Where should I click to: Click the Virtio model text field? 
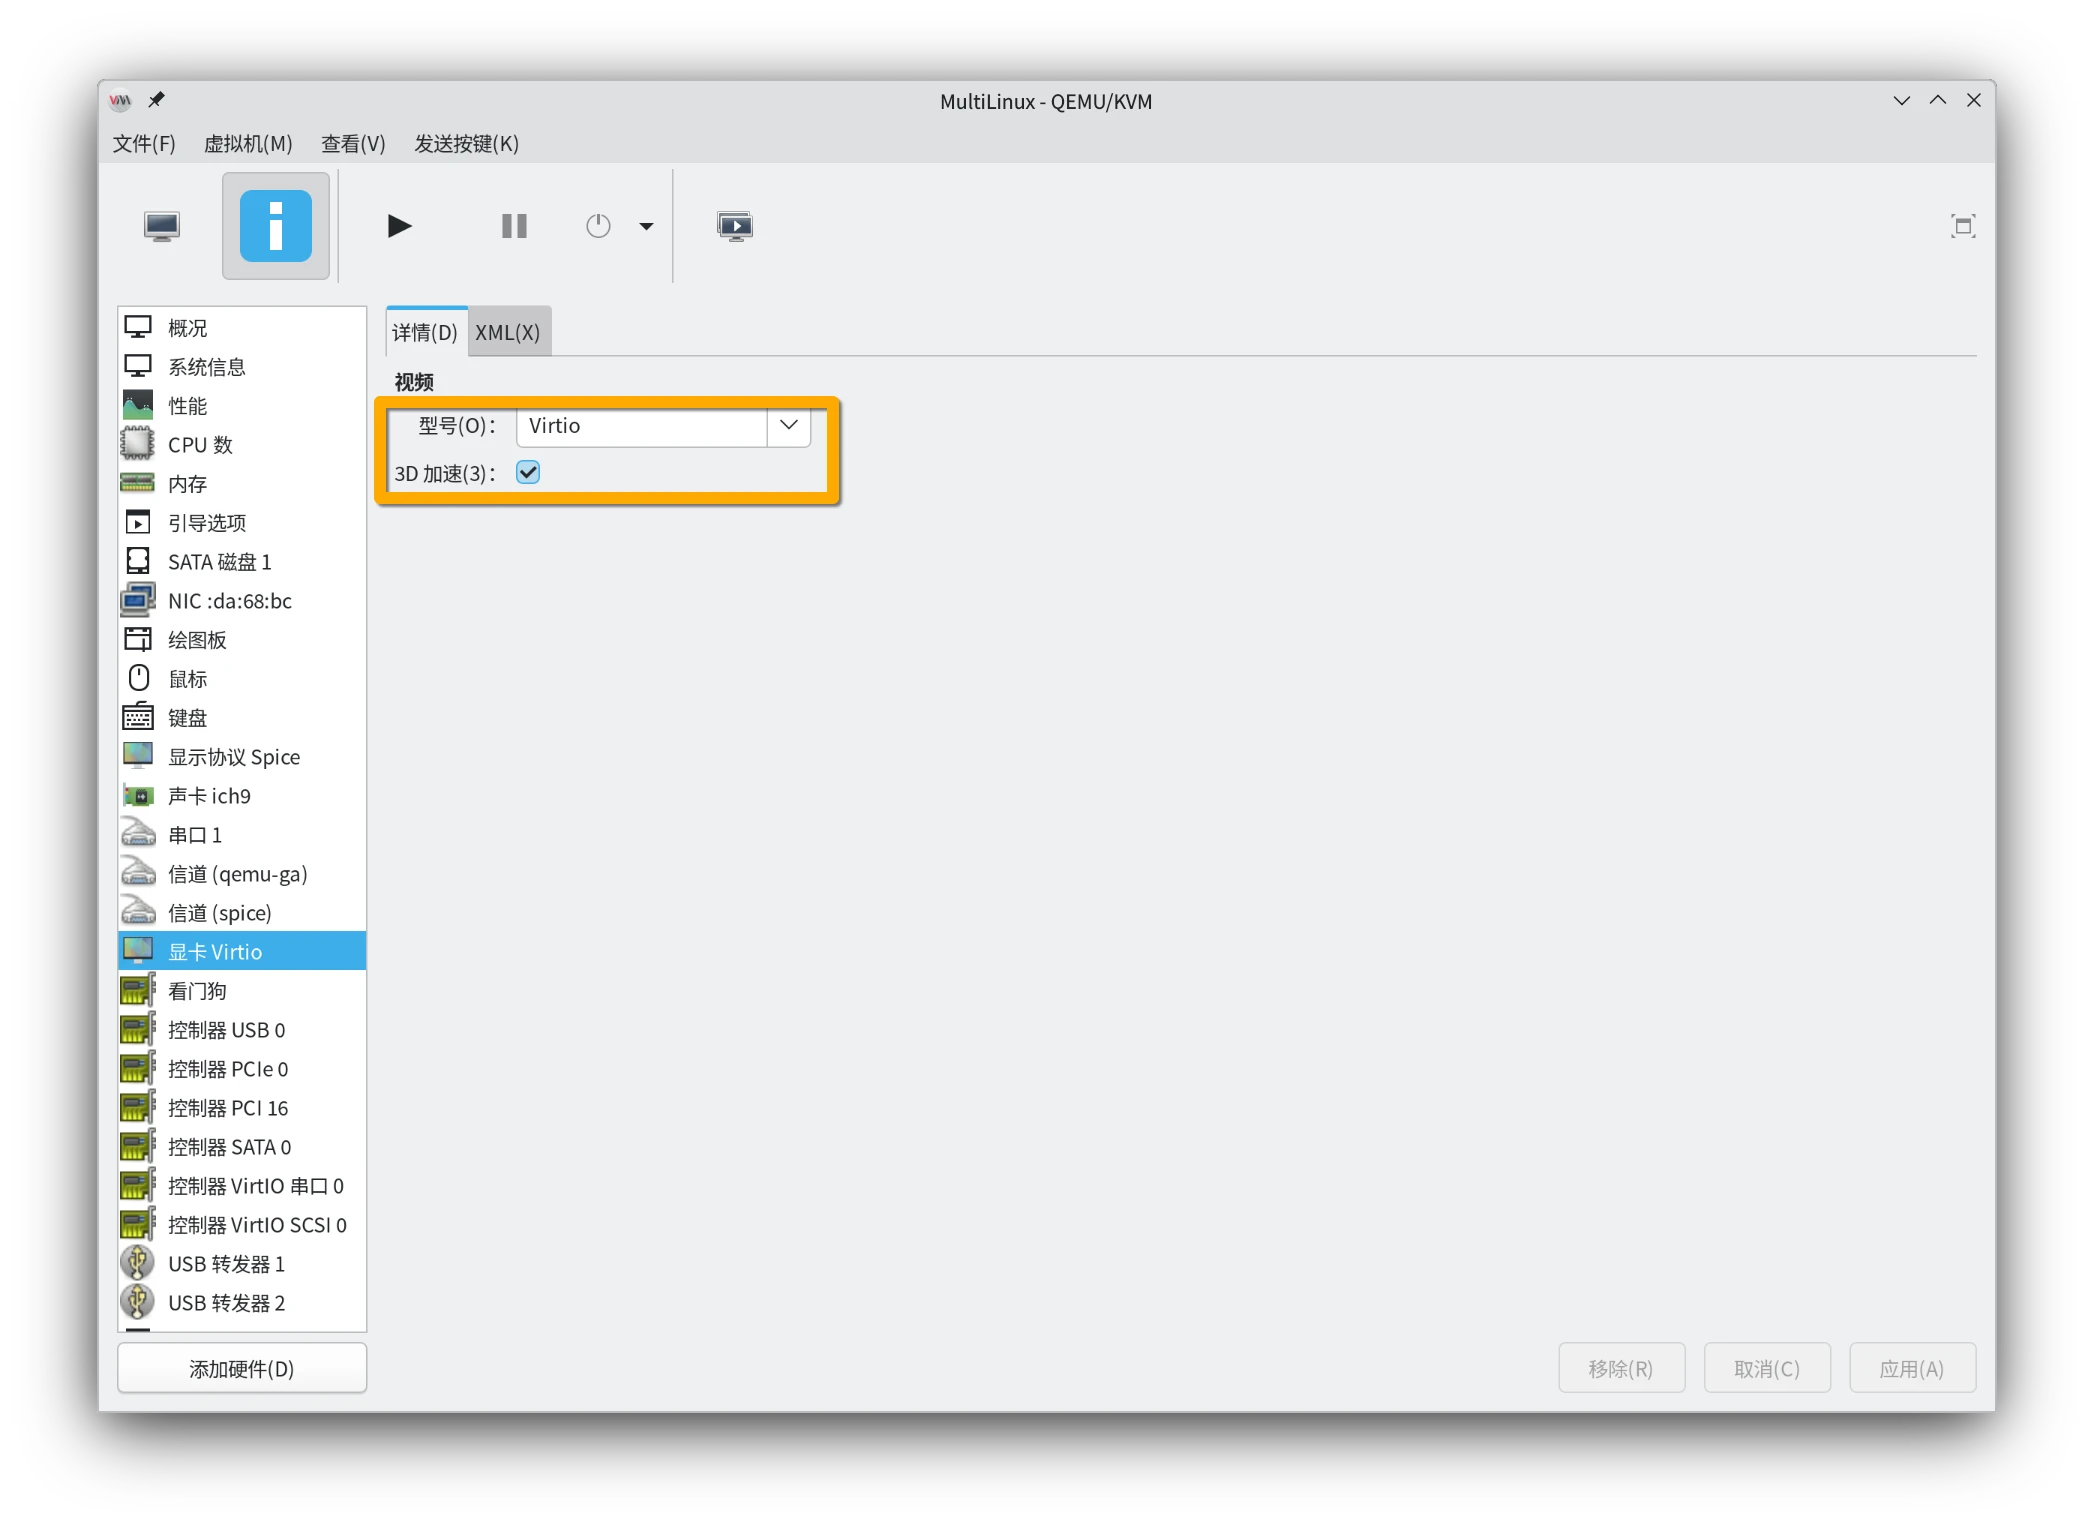point(642,426)
